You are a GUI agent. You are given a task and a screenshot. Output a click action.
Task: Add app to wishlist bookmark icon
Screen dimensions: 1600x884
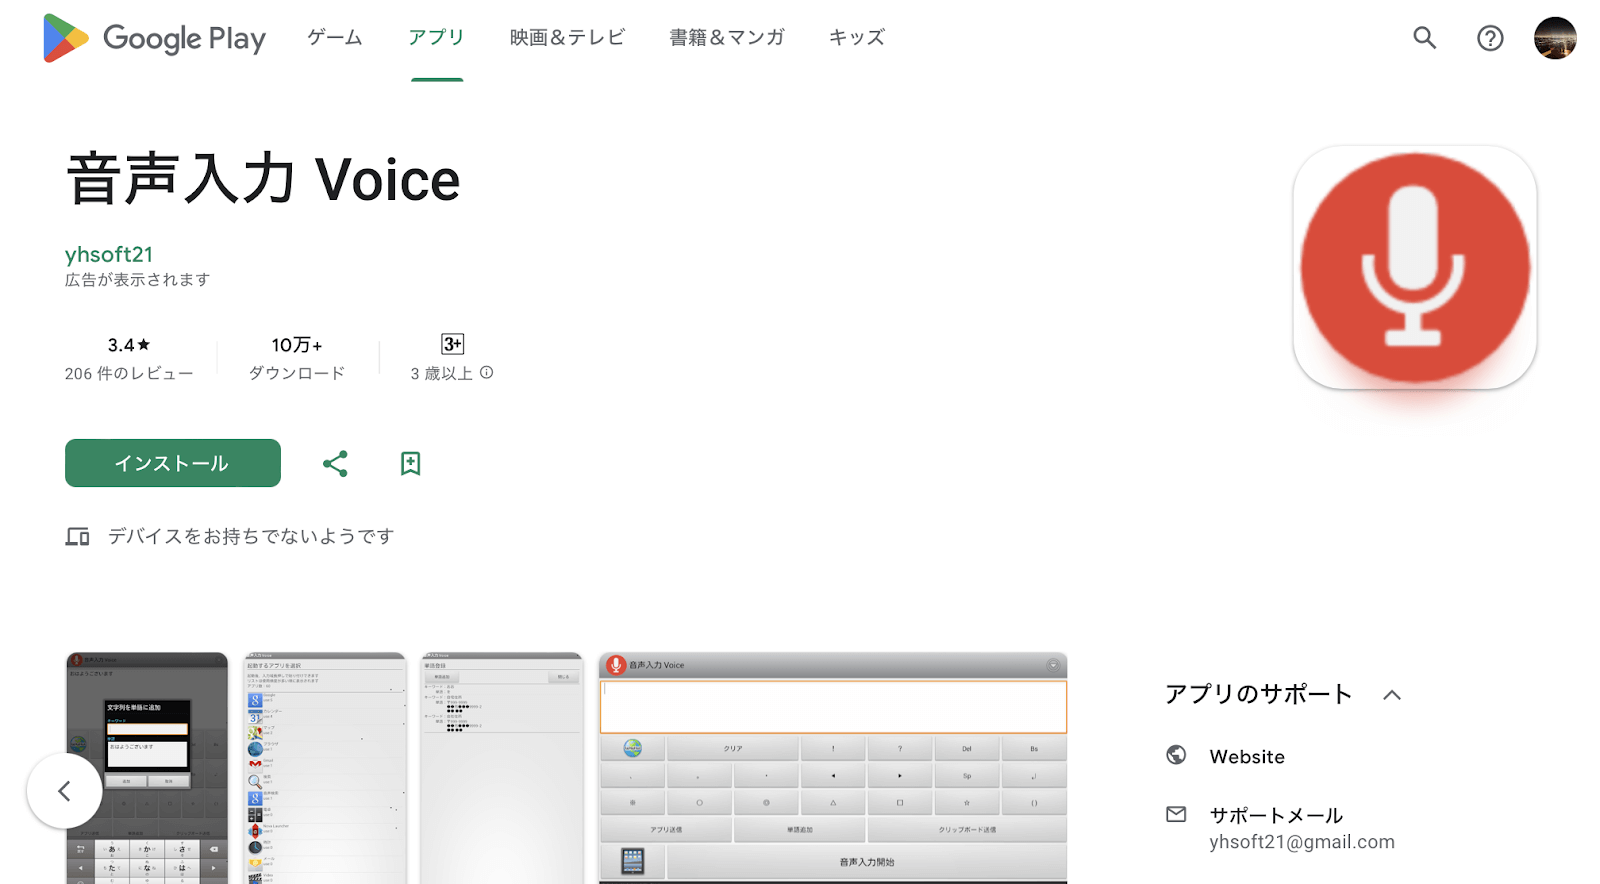[x=410, y=463]
